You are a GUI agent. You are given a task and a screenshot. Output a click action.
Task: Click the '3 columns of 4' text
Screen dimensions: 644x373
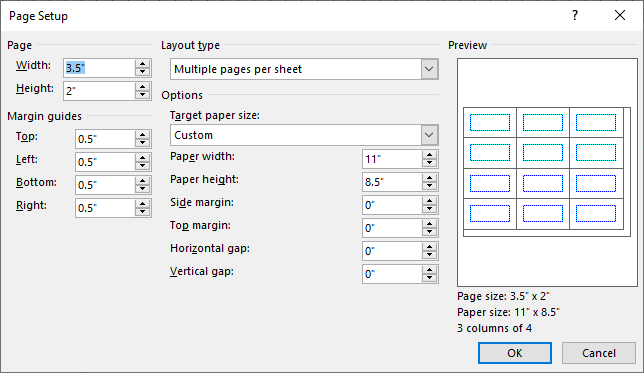coord(494,328)
